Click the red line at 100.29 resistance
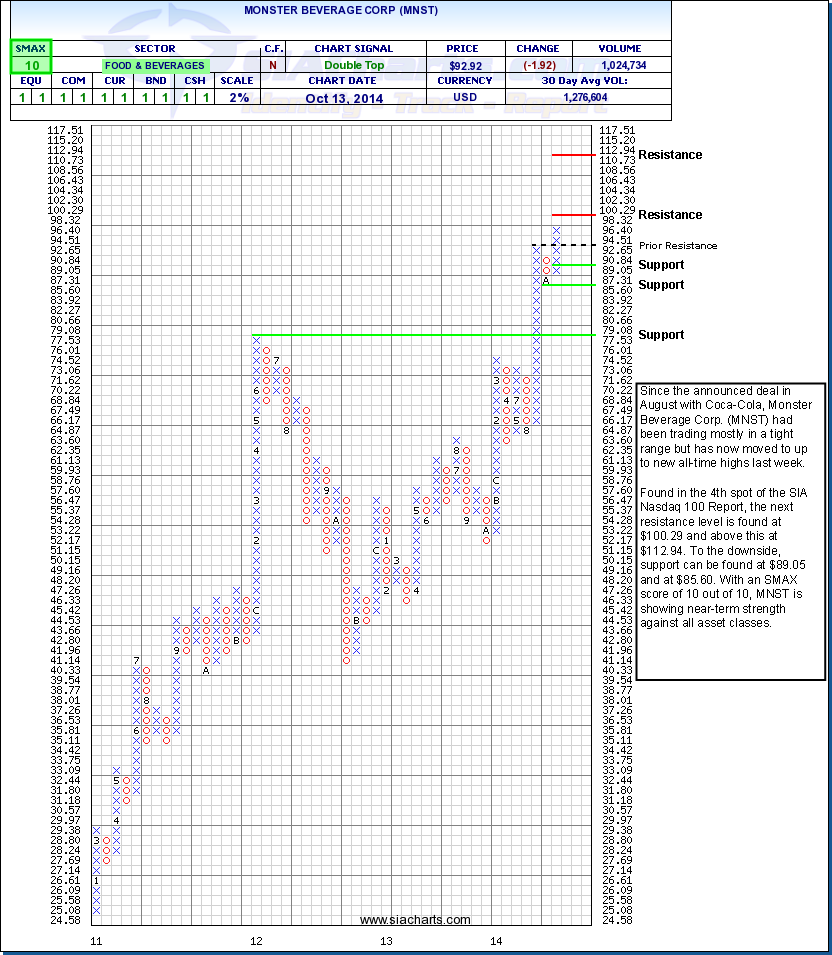Screen dimensions: 832x955 (x=574, y=215)
